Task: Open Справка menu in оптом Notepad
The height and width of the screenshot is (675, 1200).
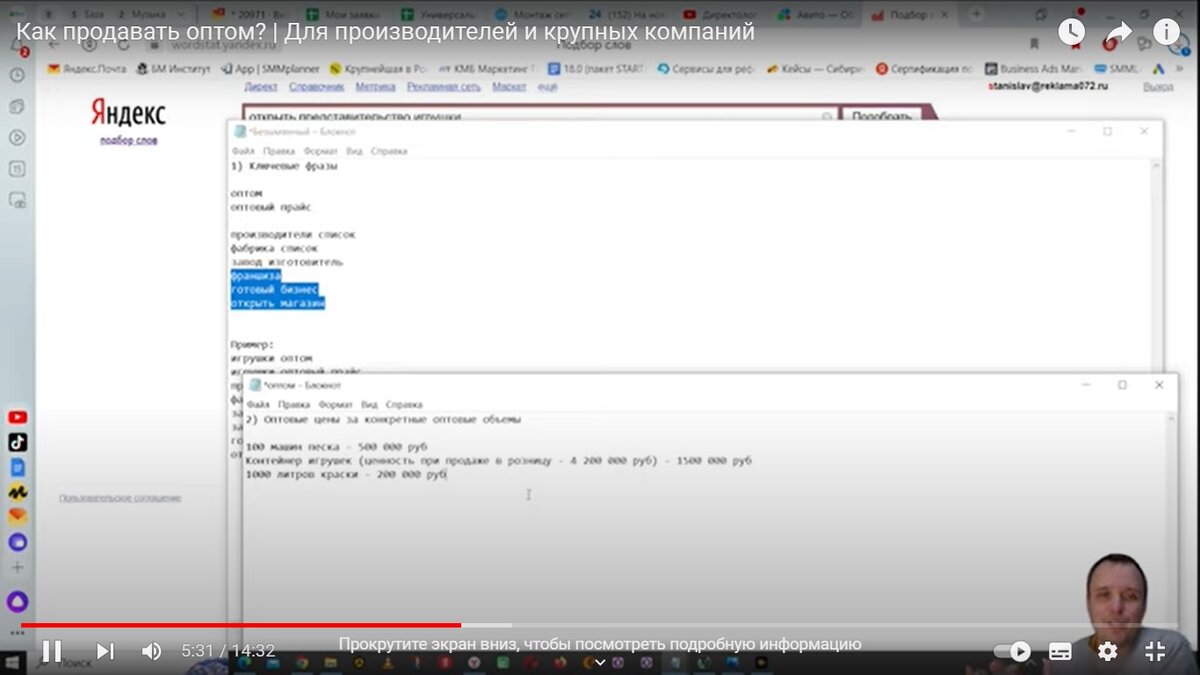Action: (404, 405)
